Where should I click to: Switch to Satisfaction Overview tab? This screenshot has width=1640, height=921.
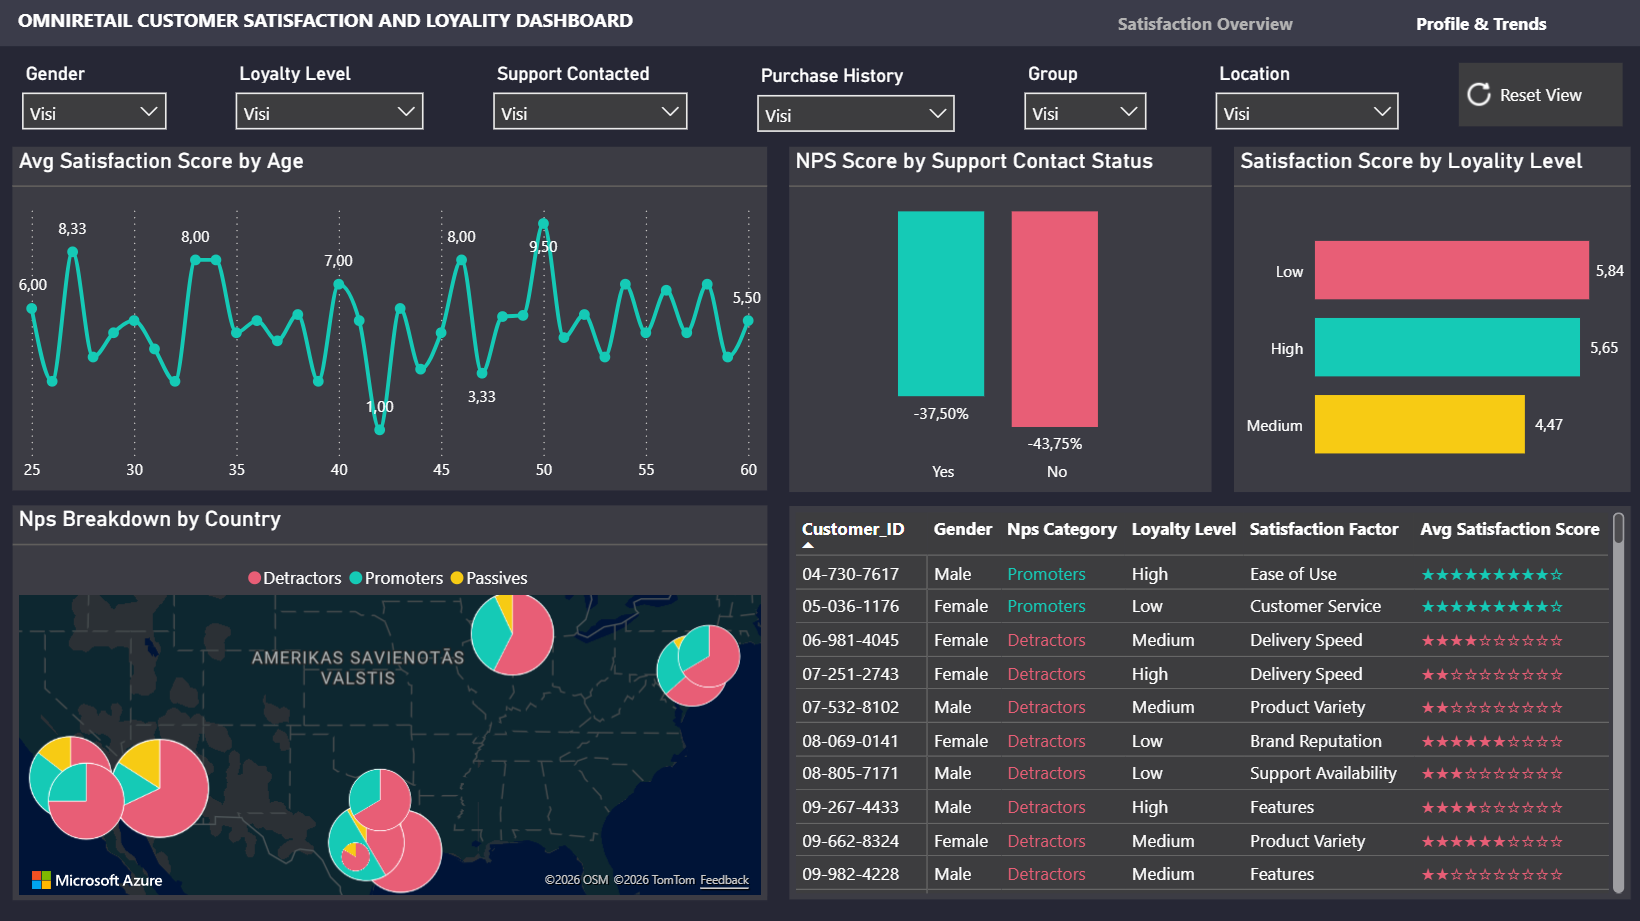[1205, 24]
